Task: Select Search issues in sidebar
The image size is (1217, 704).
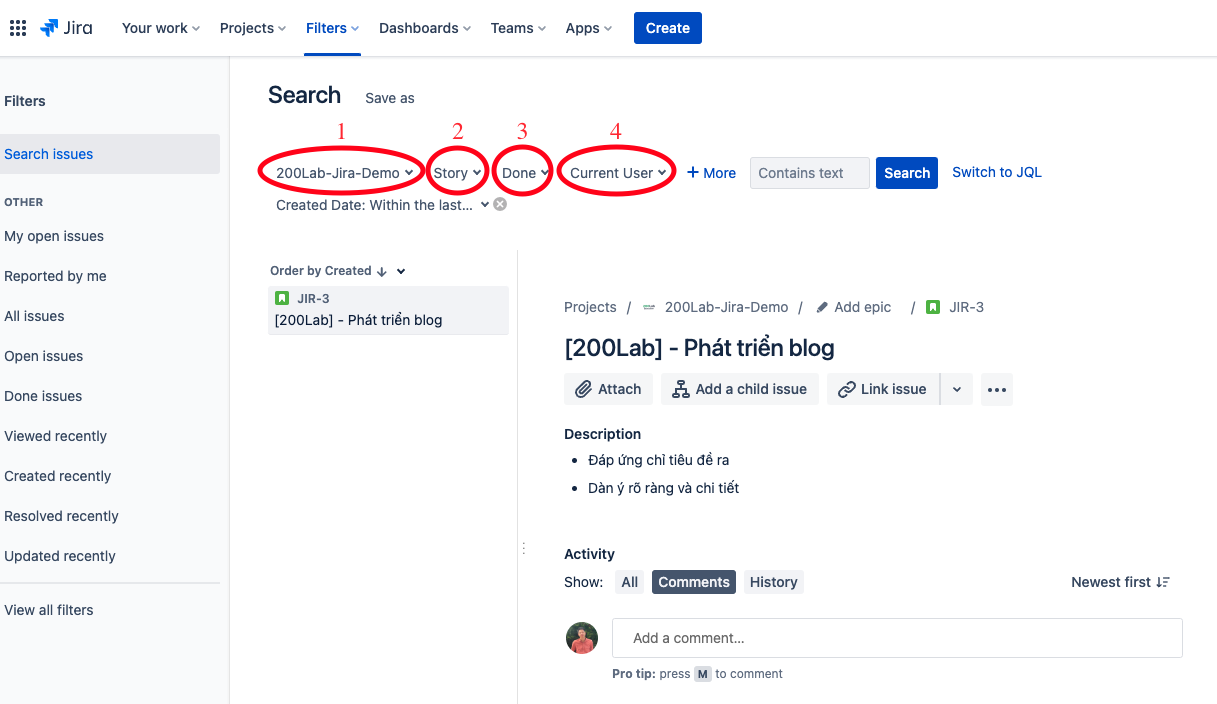Action: 108,154
